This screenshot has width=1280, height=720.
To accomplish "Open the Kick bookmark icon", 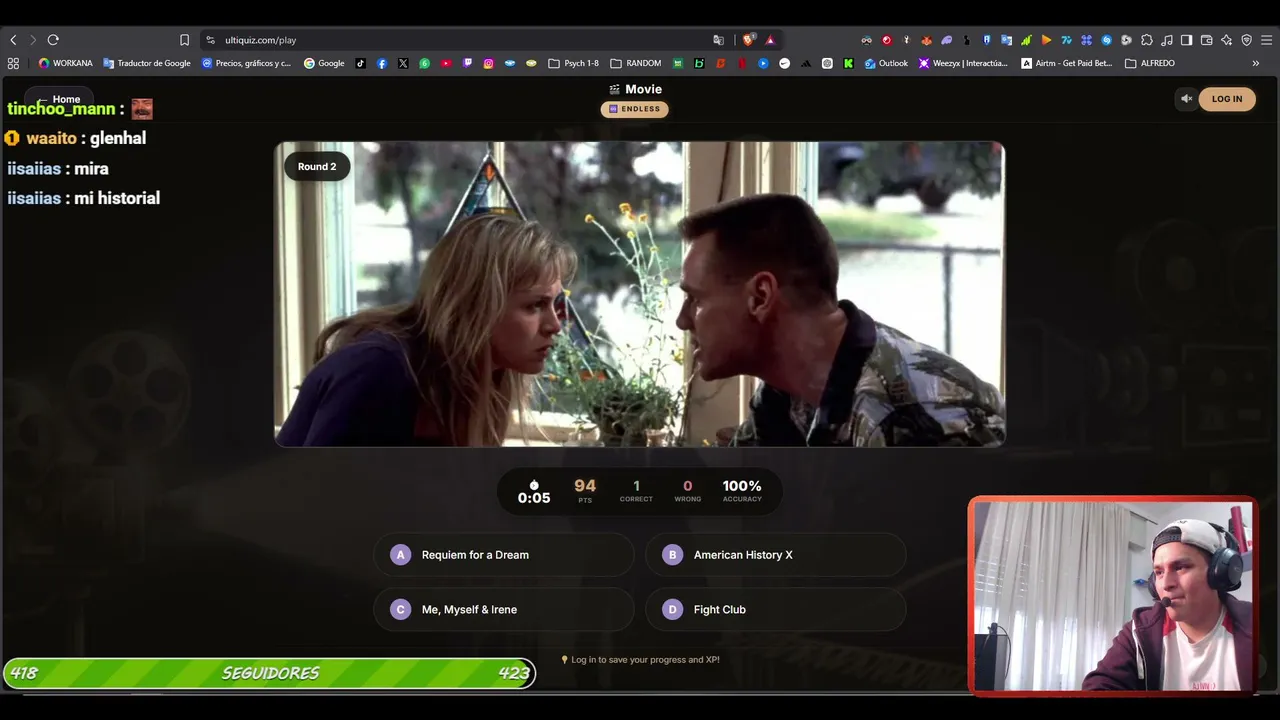I will tap(848, 63).
